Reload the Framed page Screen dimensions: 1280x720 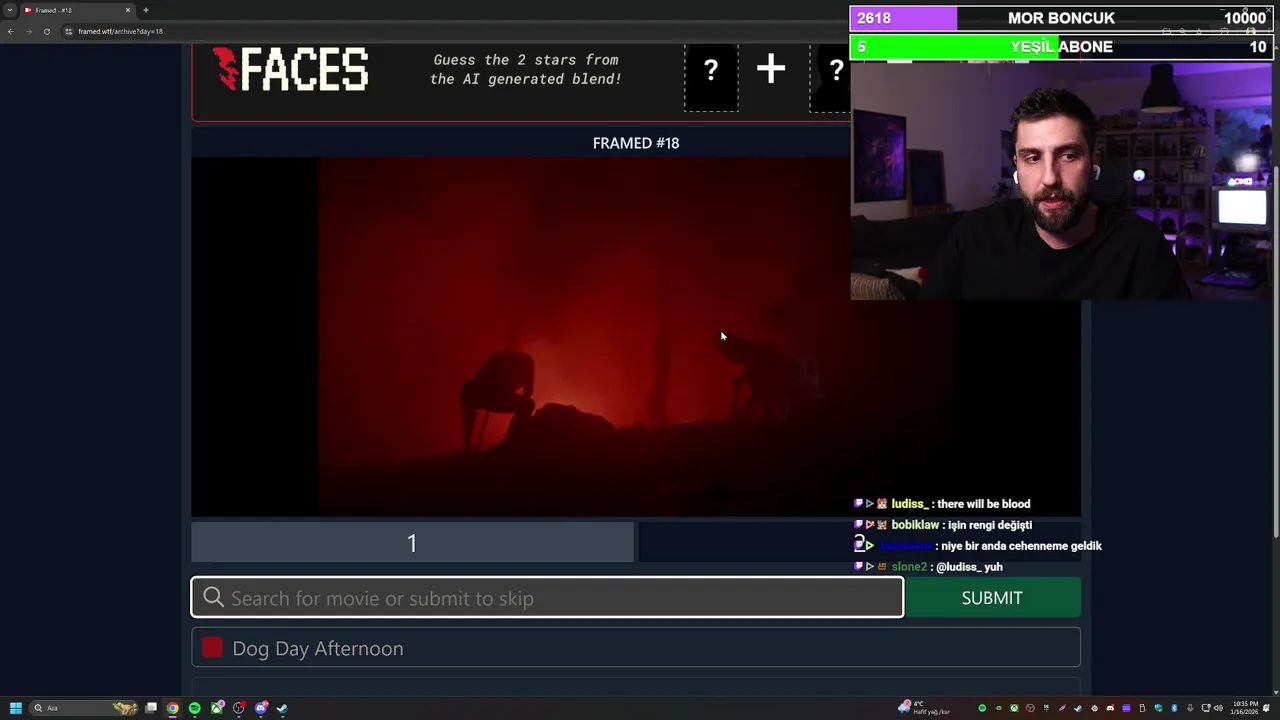click(x=46, y=31)
